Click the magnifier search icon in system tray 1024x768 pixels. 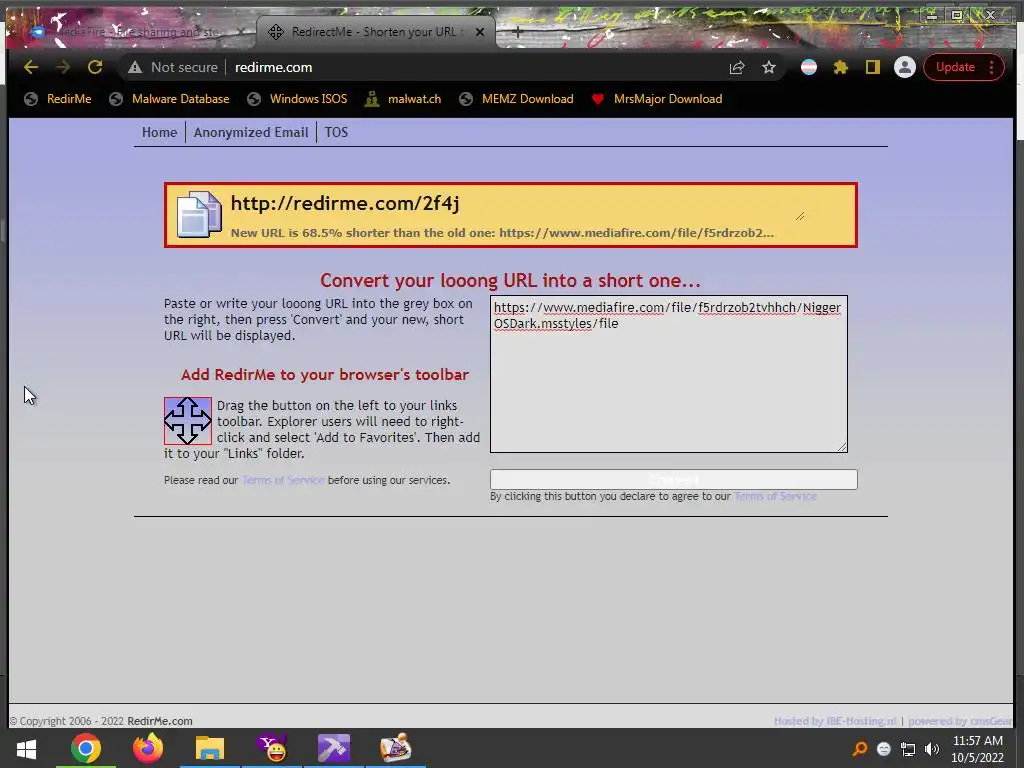[860, 748]
